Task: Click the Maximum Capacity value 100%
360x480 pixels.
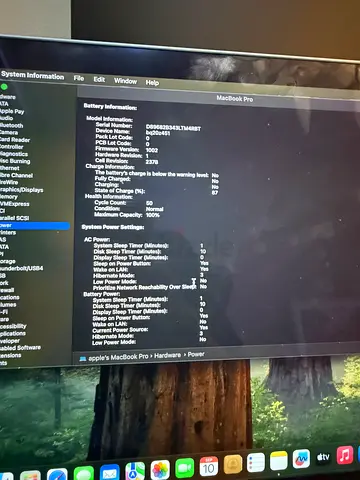Action: (153, 215)
